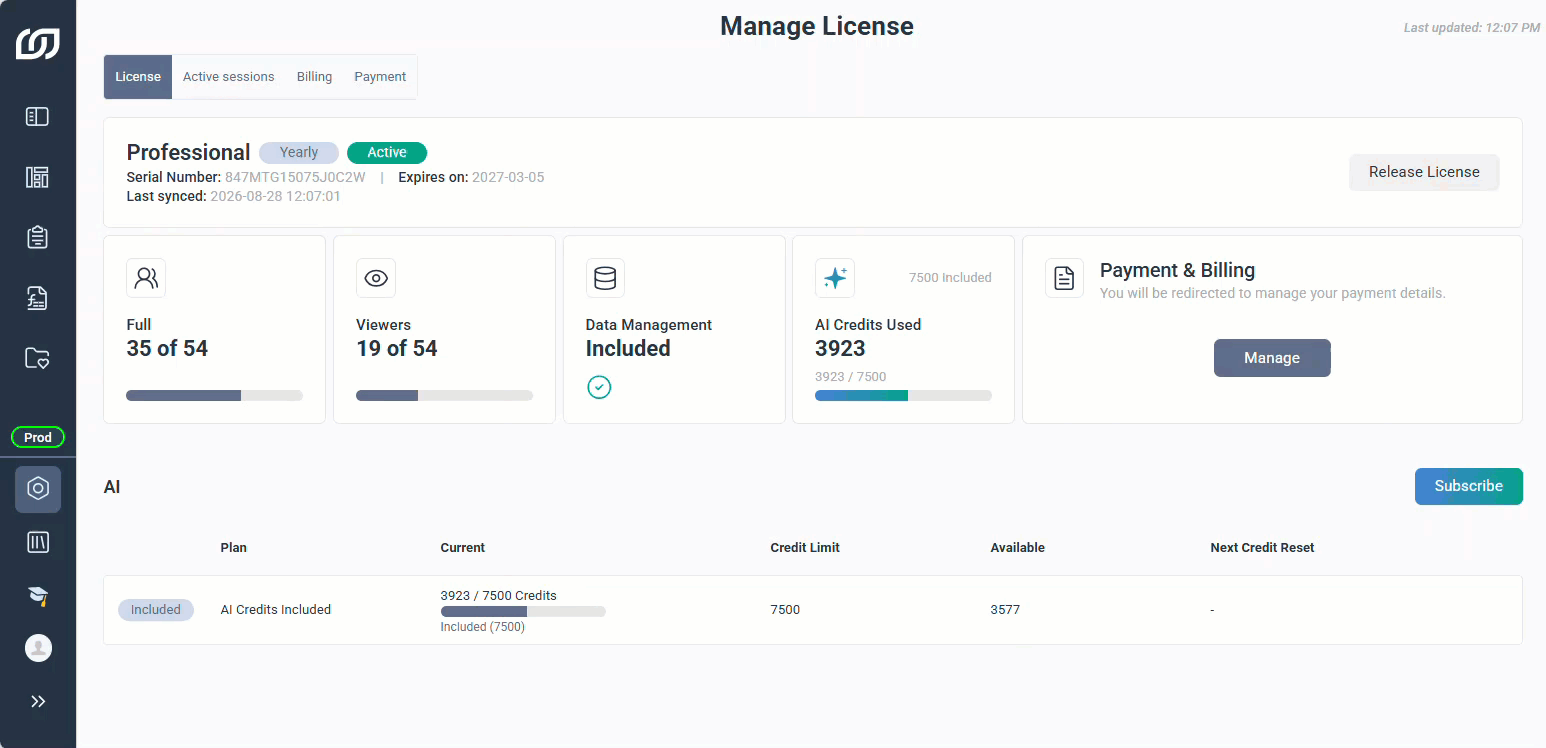This screenshot has width=1546, height=748.
Task: Open the graduation cap learning icon
Action: pos(38,596)
